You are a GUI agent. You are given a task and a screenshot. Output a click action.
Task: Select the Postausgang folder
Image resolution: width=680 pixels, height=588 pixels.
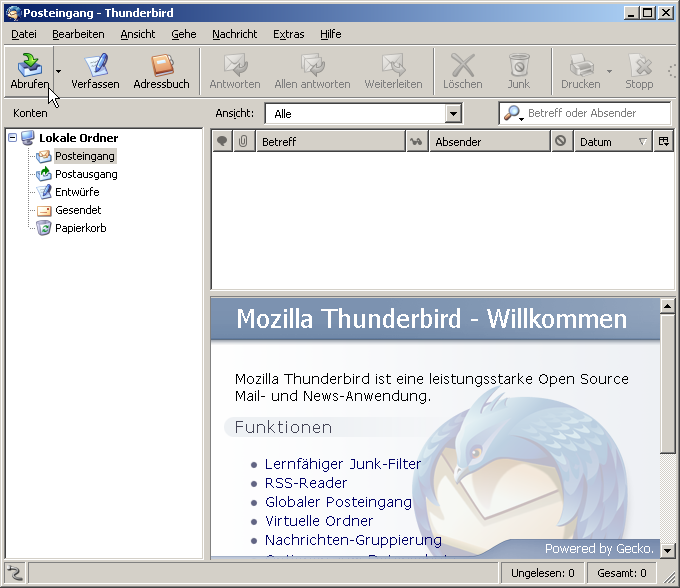(86, 174)
